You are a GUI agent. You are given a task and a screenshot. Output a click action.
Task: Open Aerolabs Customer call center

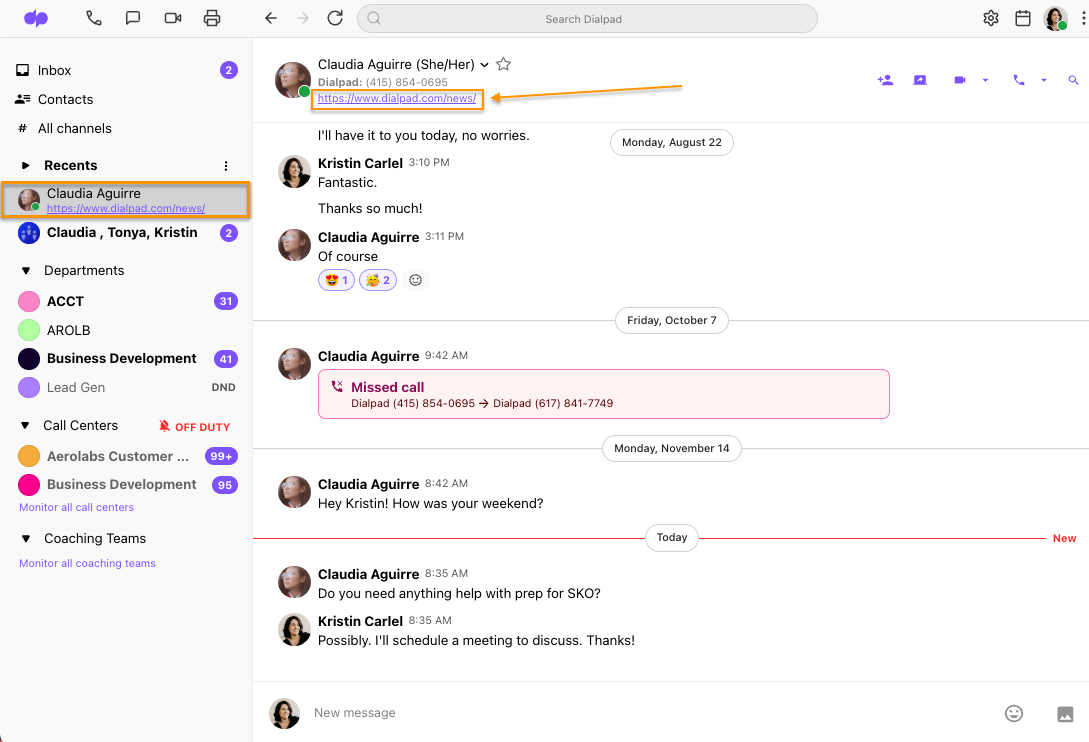coord(126,456)
